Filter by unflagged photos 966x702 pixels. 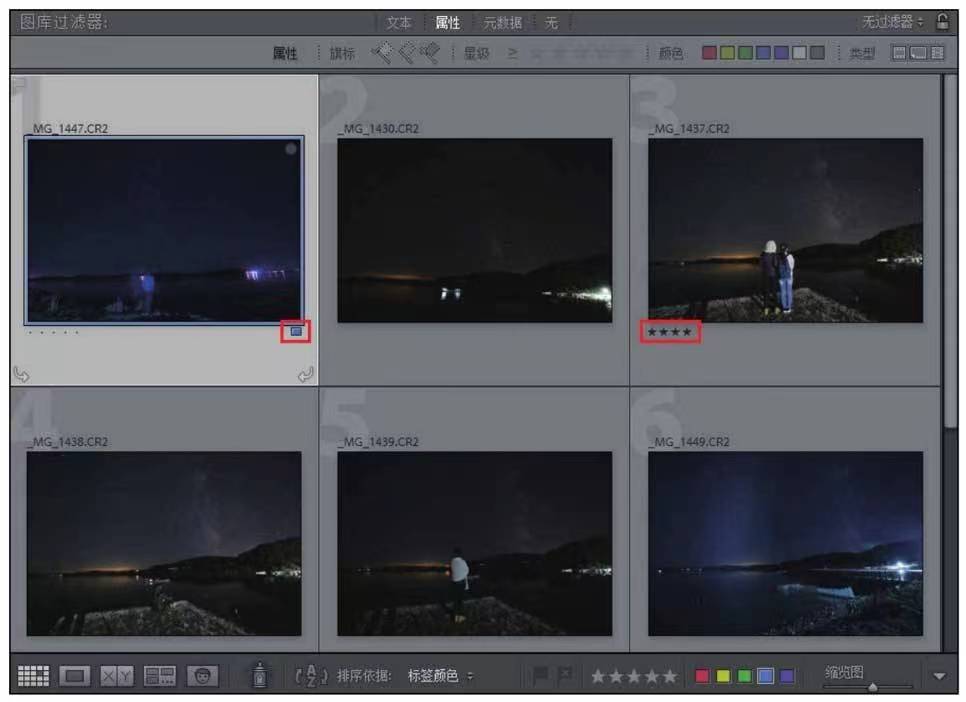pyautogui.click(x=407, y=53)
